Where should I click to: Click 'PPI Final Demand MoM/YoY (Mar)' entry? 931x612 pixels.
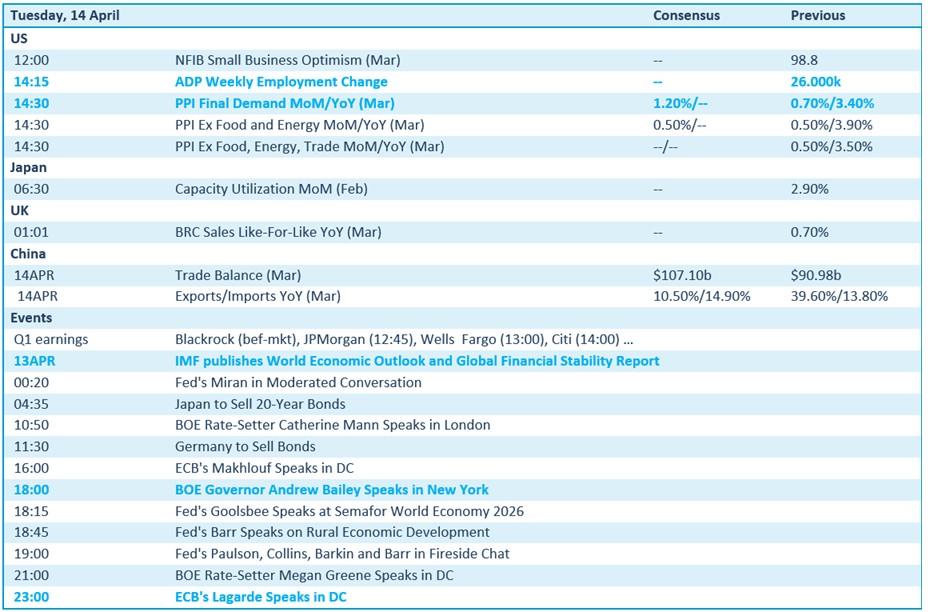284,103
